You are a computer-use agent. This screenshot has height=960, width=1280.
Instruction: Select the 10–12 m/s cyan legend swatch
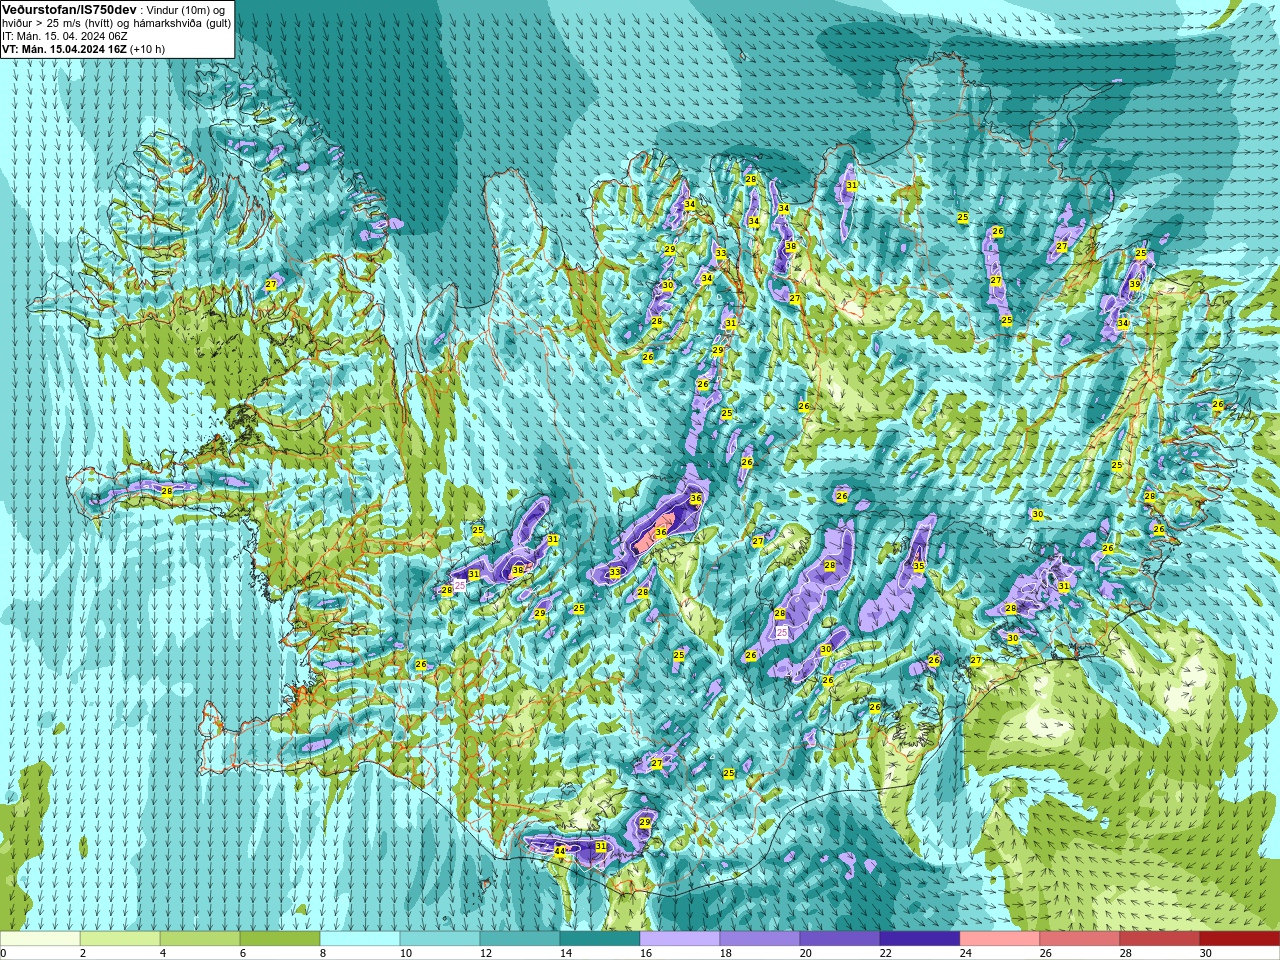[440, 939]
